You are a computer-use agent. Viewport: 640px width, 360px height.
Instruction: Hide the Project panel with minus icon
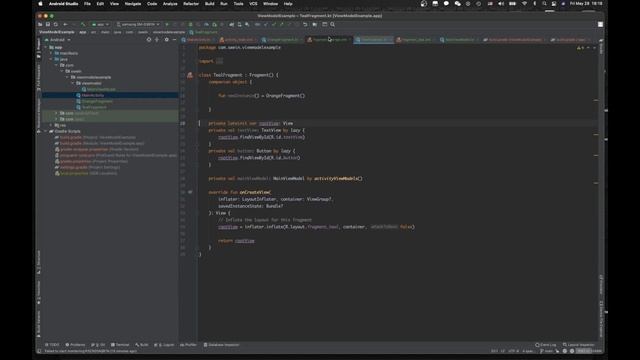(174, 40)
